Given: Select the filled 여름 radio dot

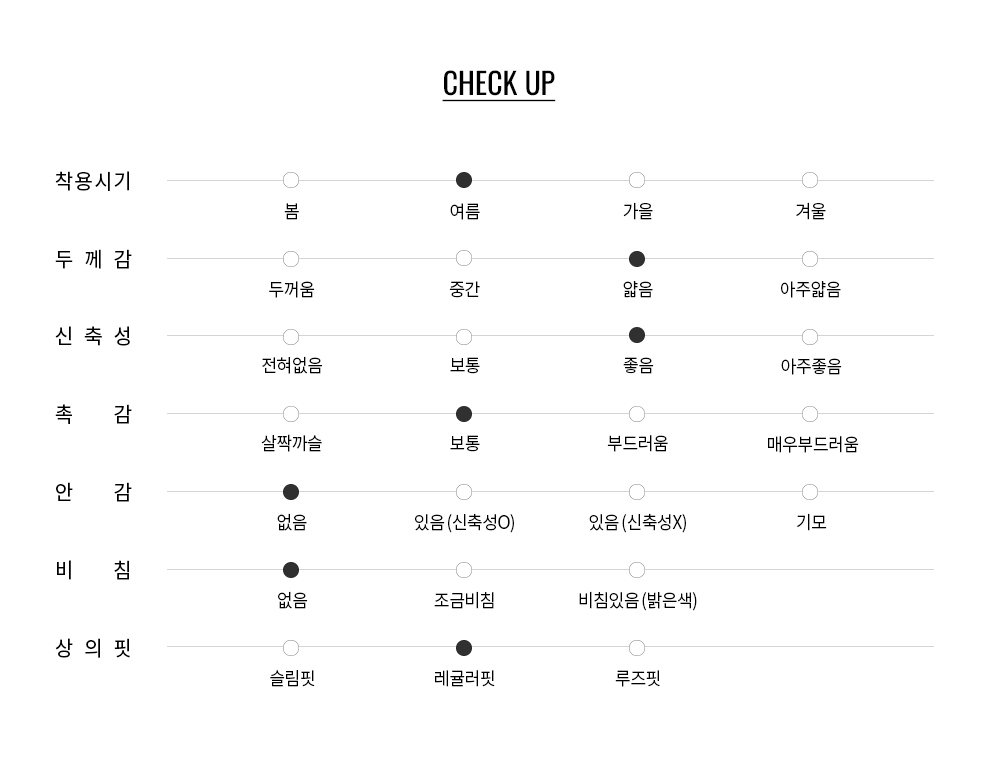Looking at the screenshot, I should (x=464, y=180).
